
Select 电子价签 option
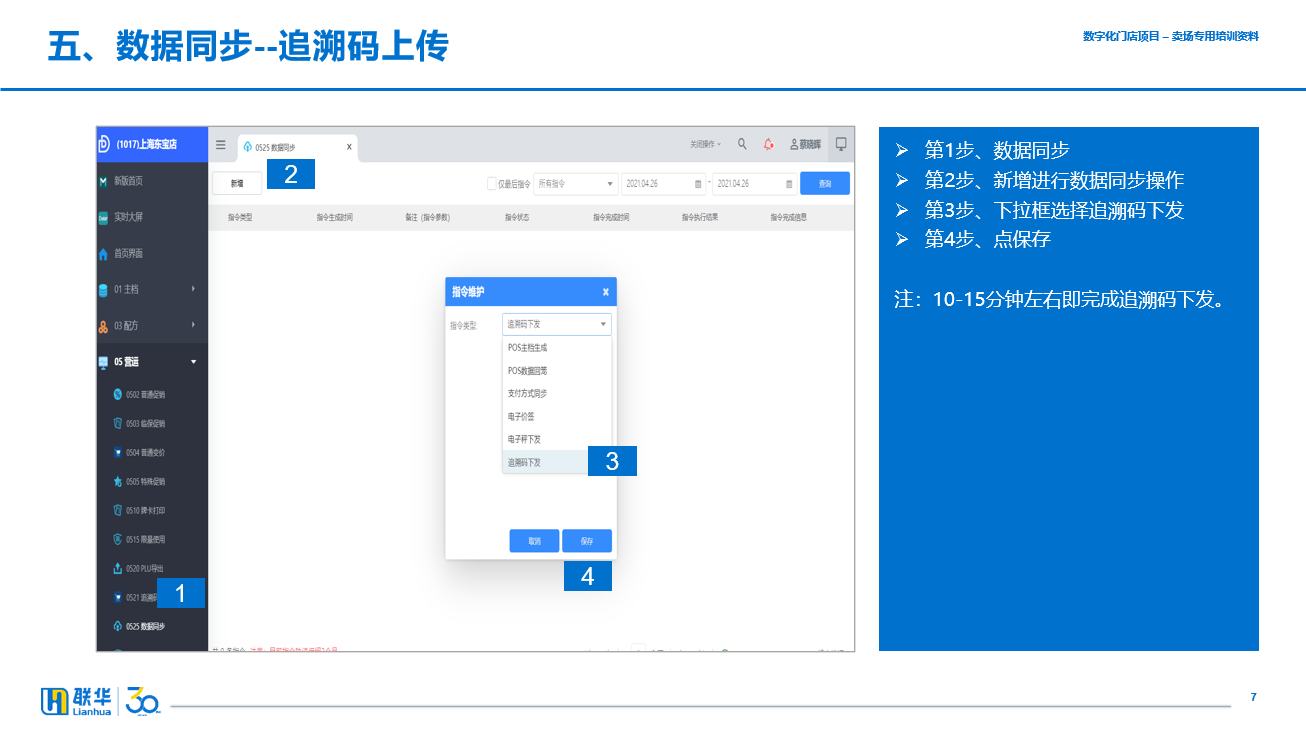pos(557,416)
